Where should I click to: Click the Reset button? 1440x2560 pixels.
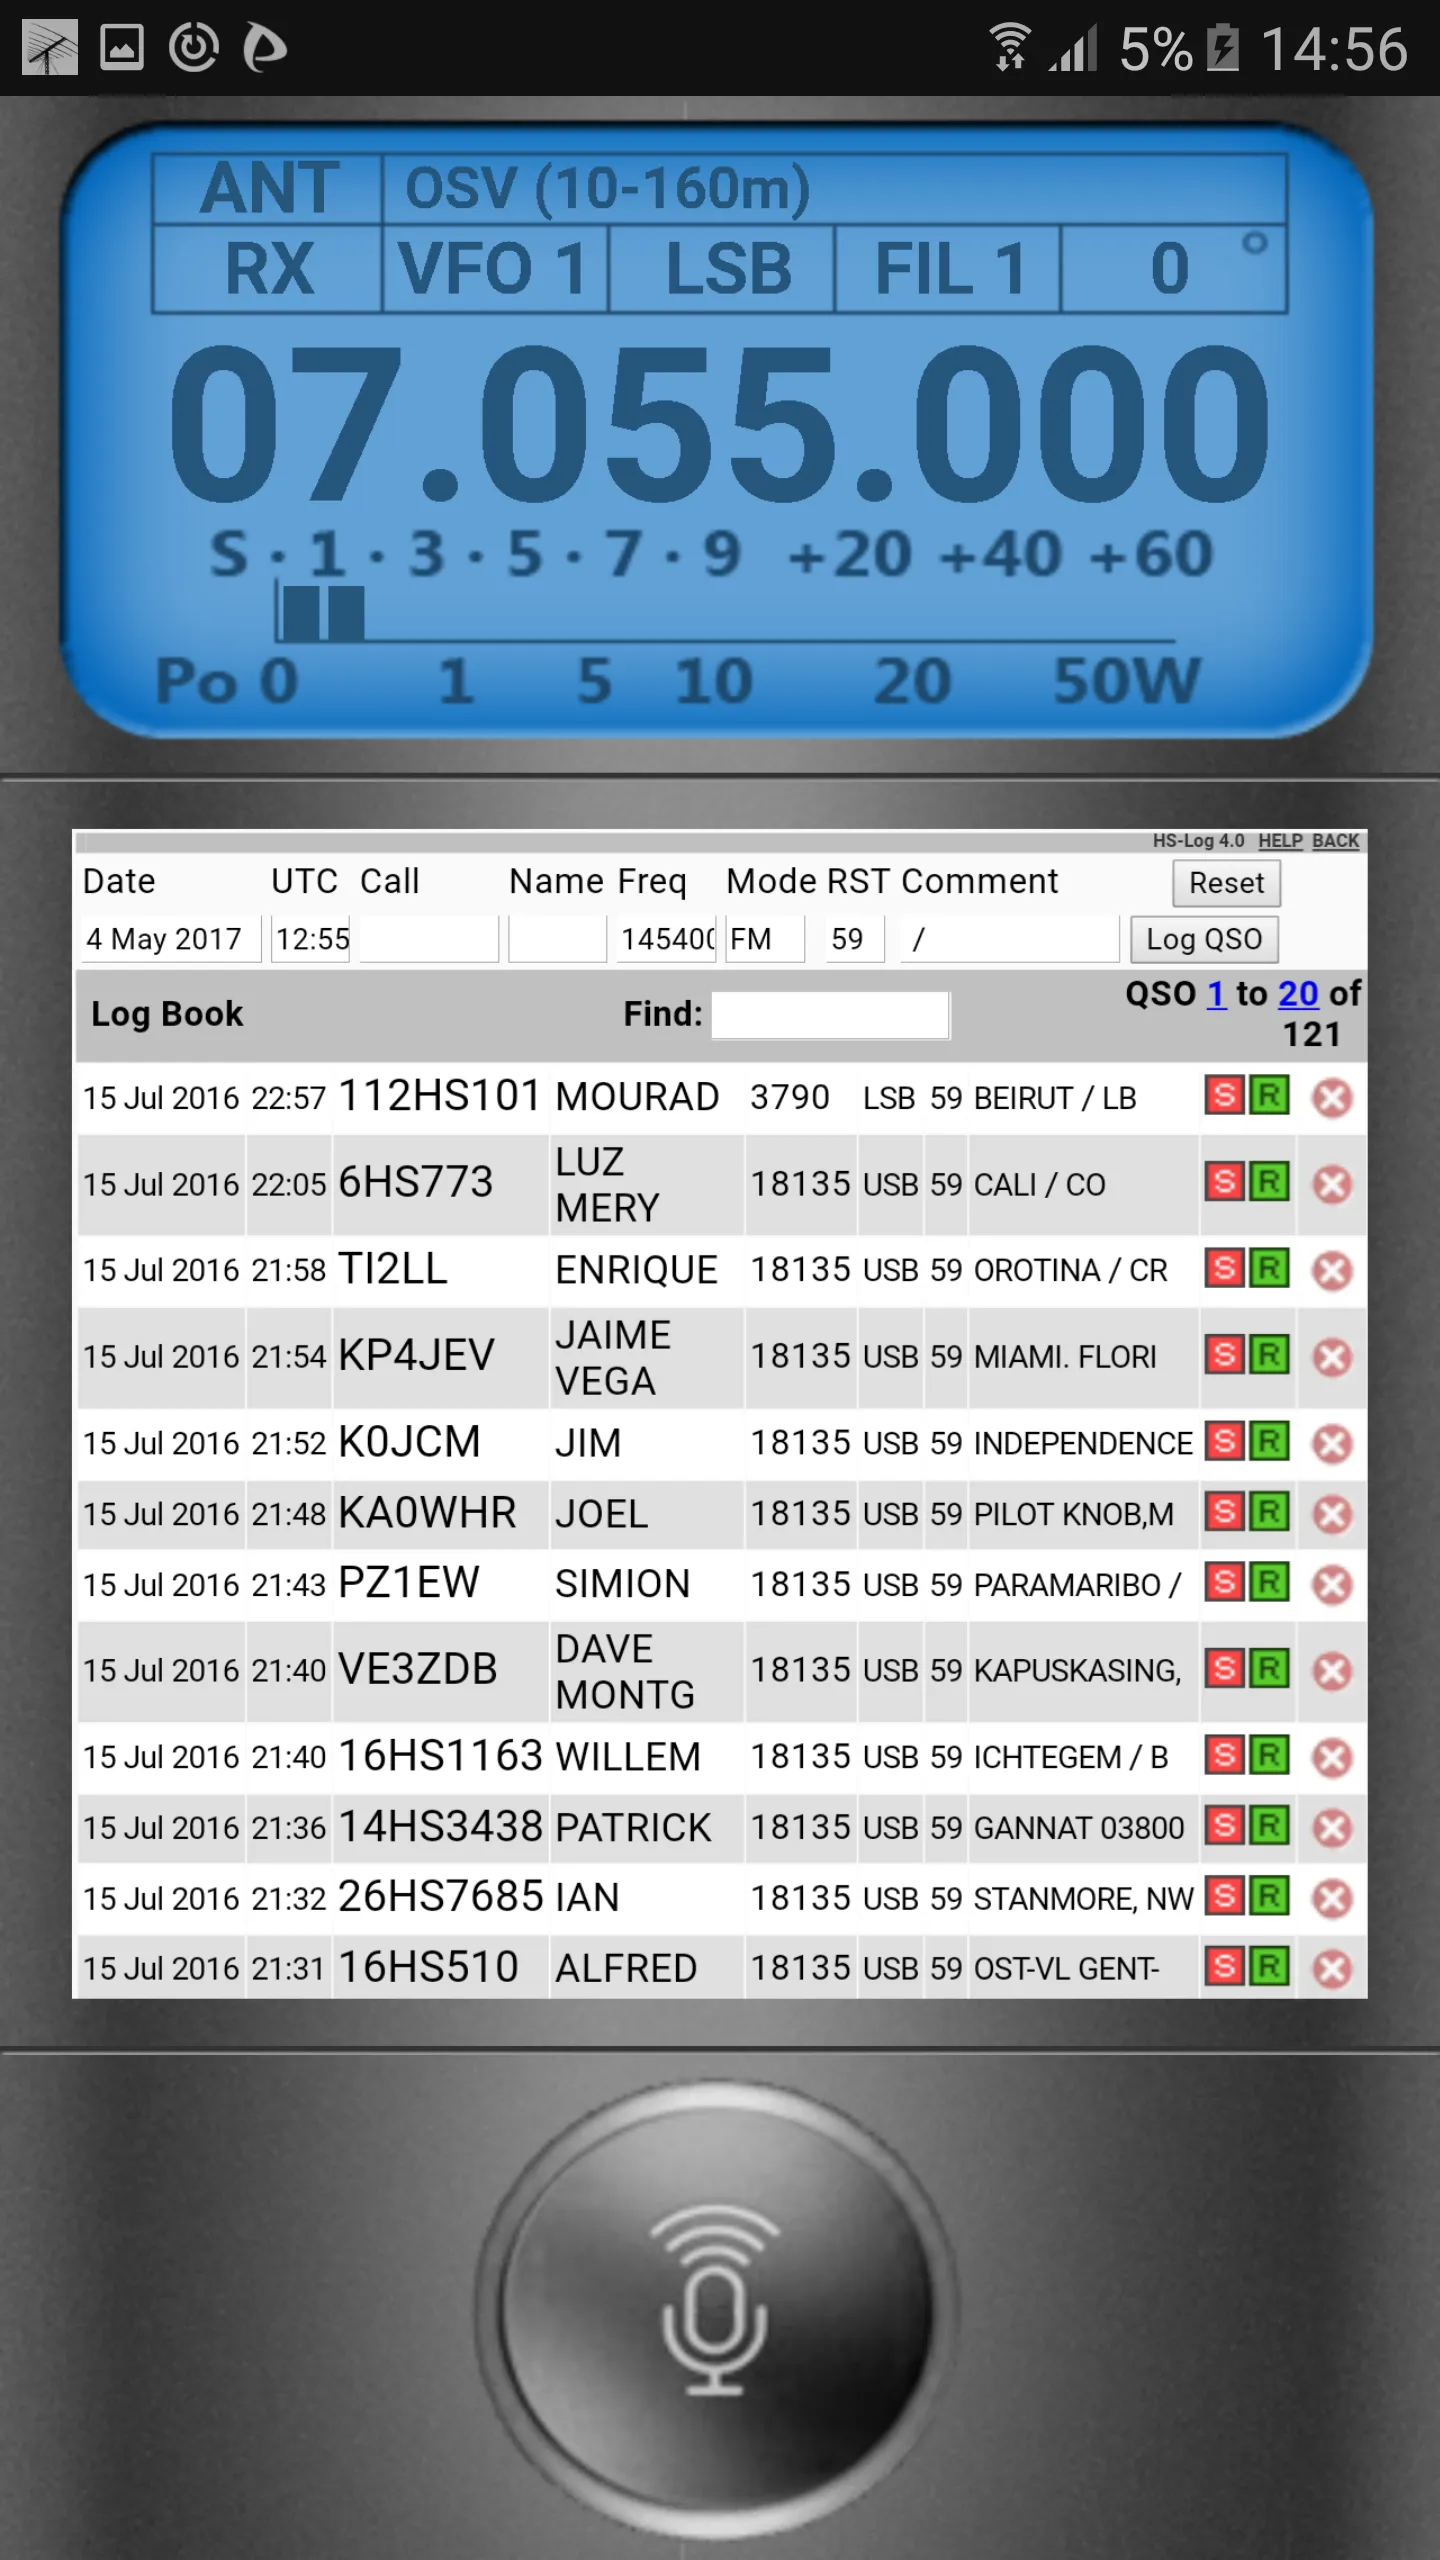[1226, 883]
